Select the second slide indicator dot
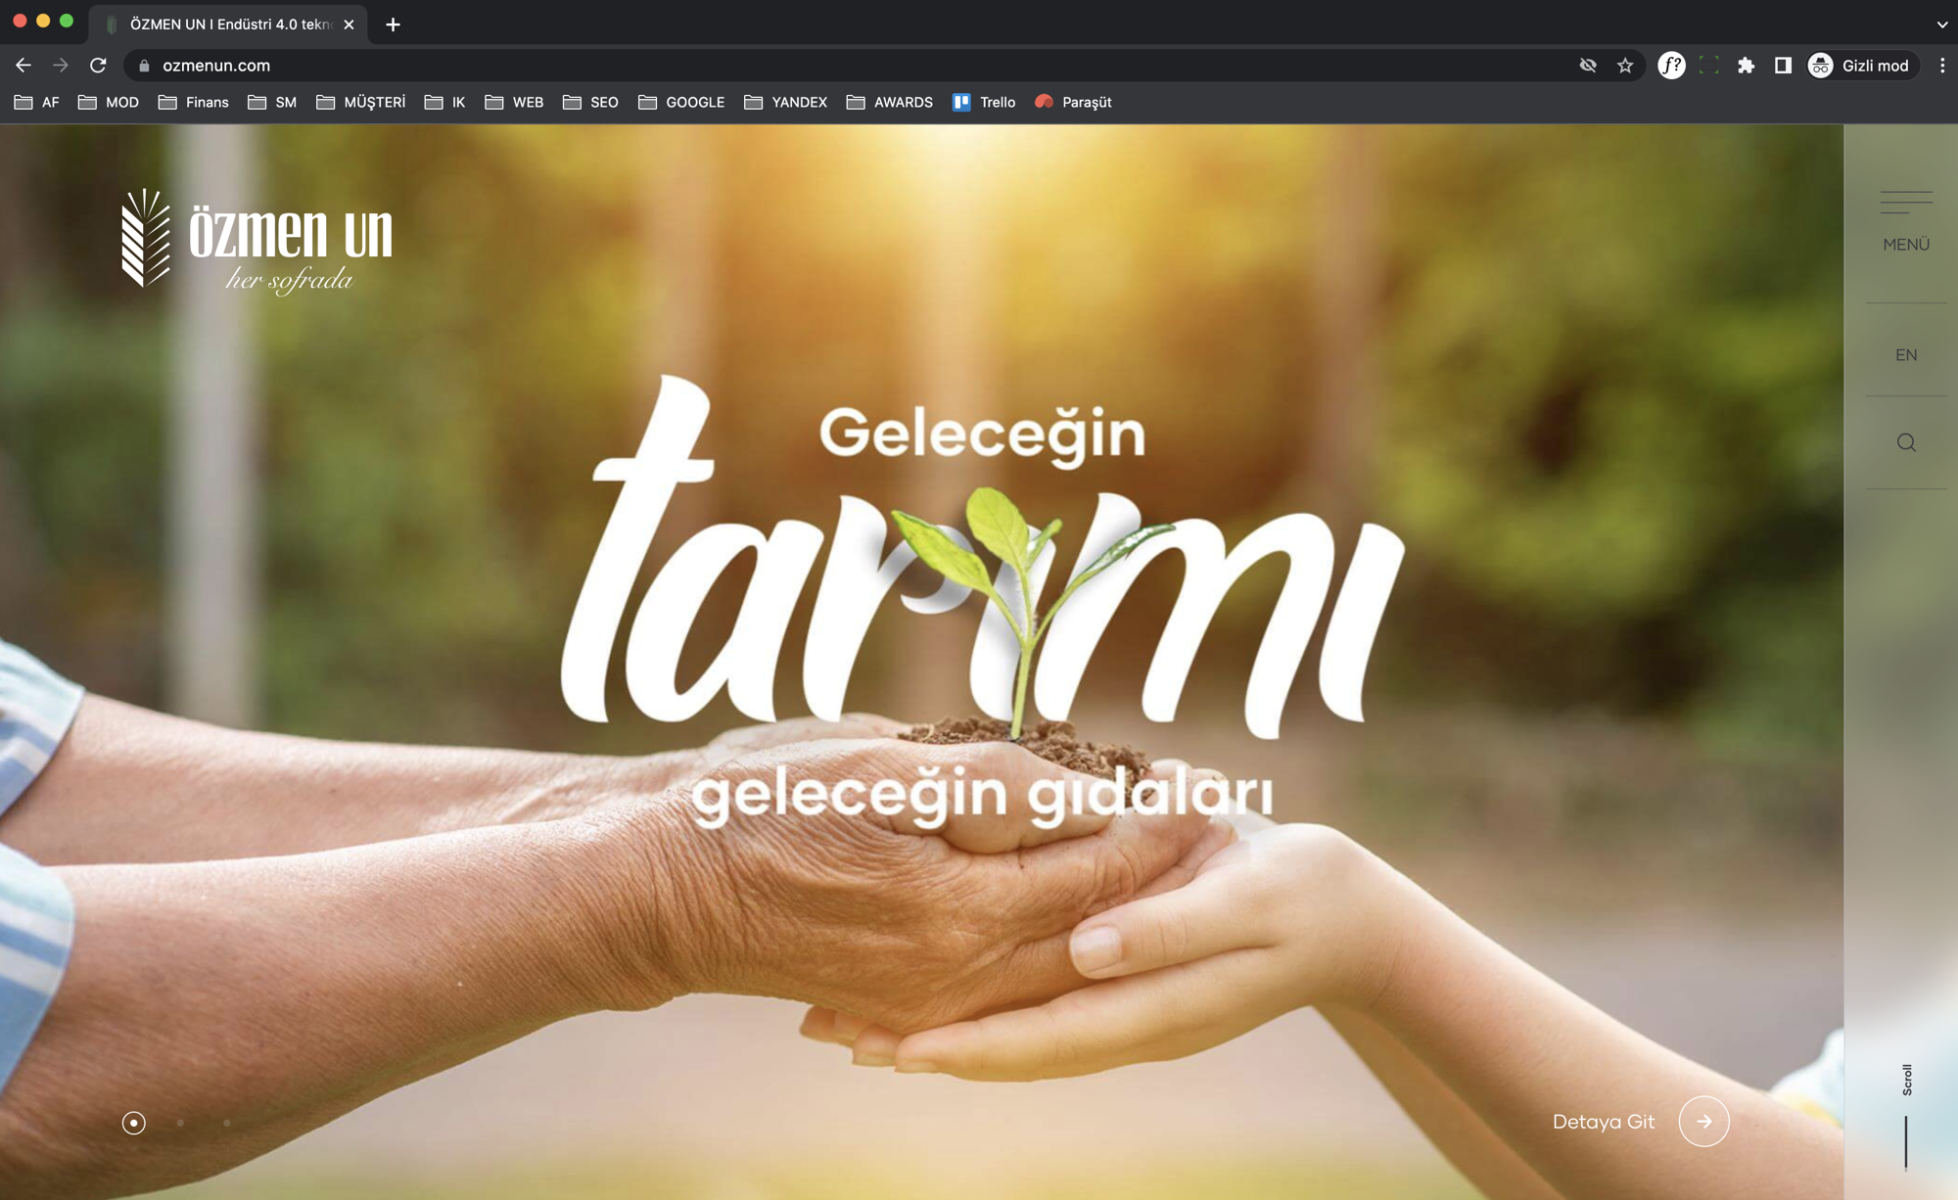This screenshot has width=1958, height=1200. coord(180,1122)
